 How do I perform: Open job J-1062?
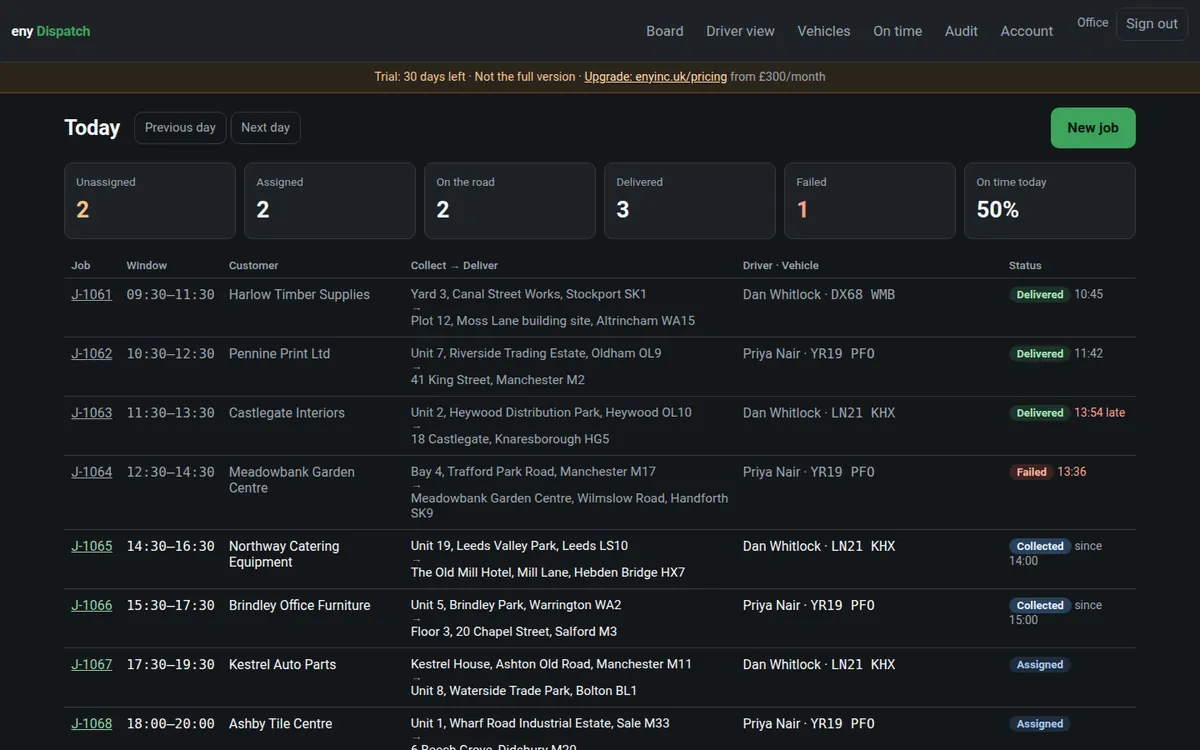[x=92, y=354]
